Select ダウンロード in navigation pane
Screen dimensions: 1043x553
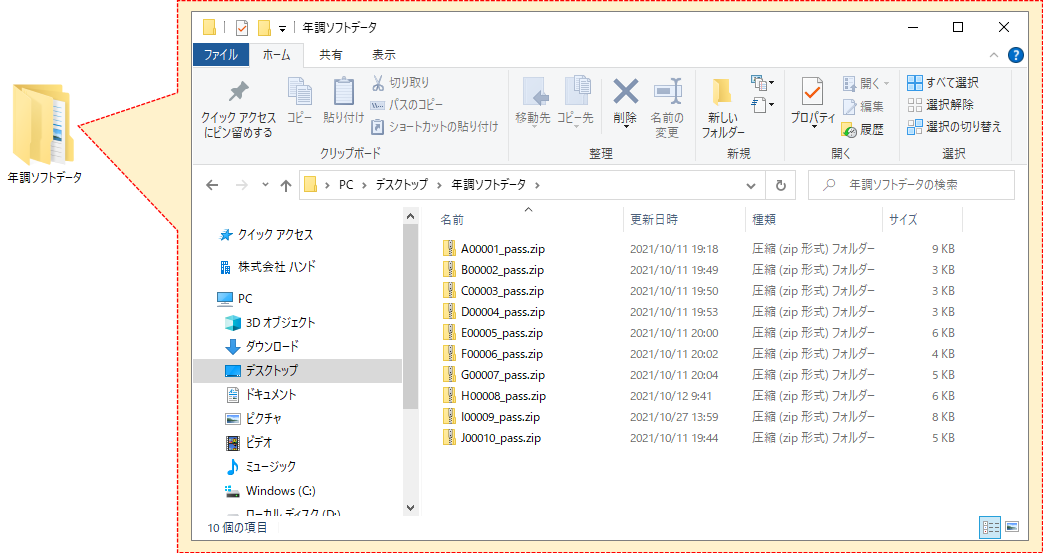click(x=262, y=347)
